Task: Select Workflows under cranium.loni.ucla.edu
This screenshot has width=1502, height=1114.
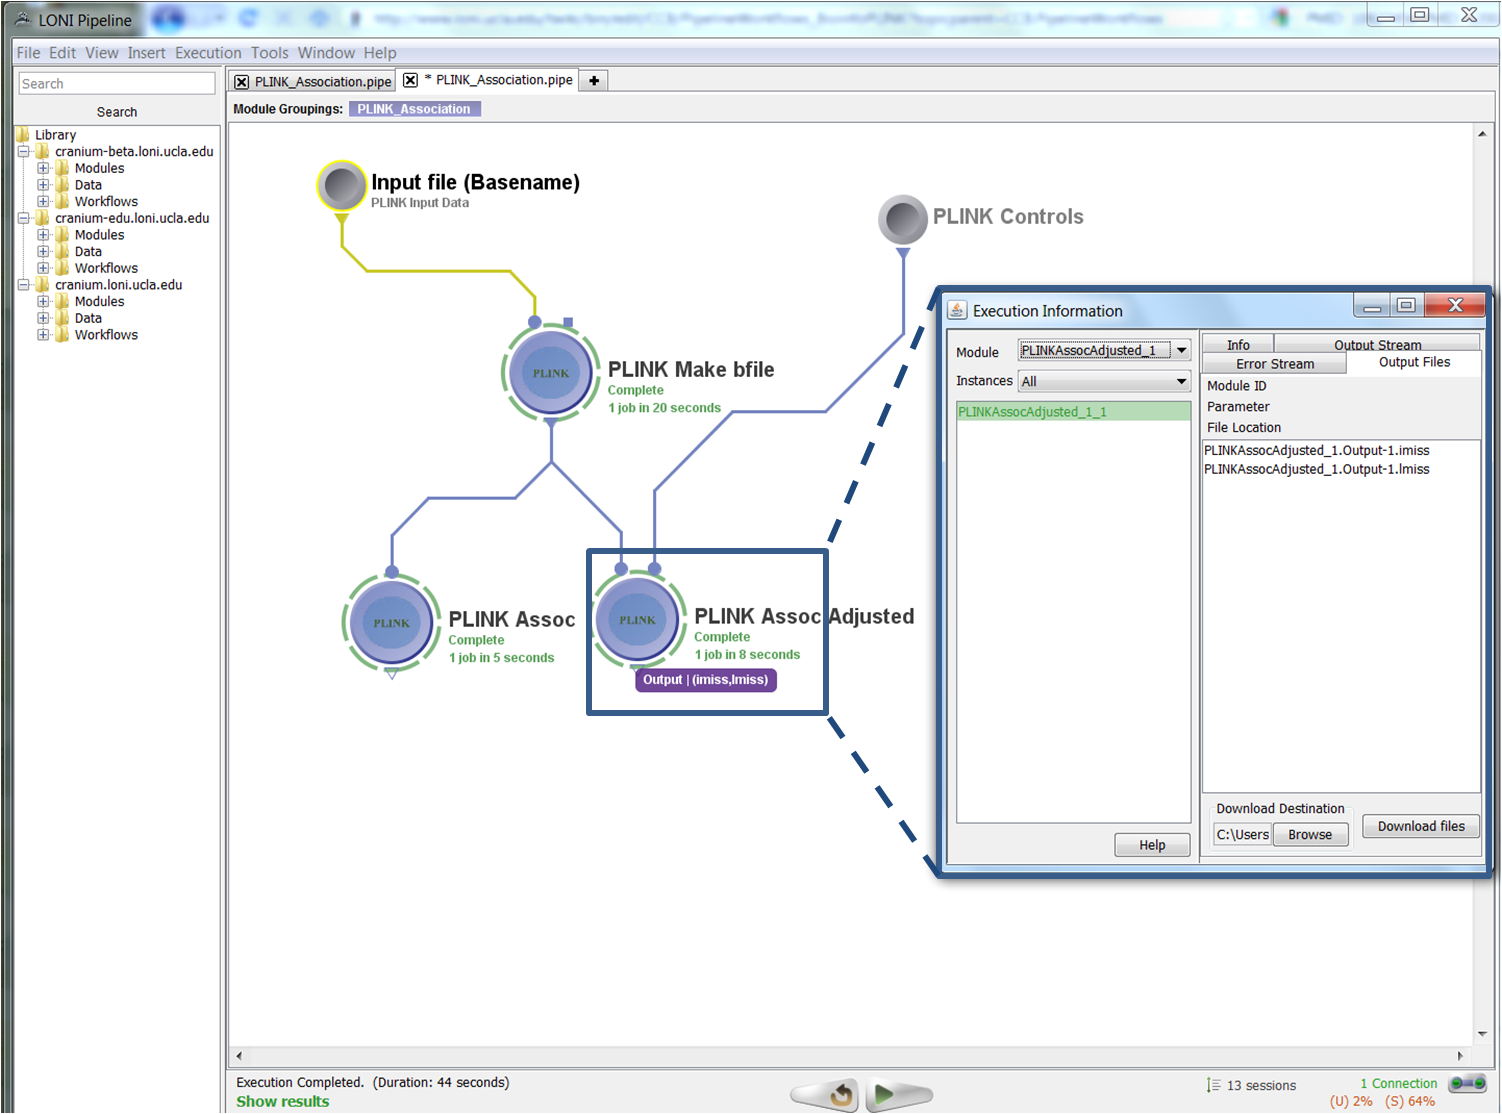Action: (106, 335)
